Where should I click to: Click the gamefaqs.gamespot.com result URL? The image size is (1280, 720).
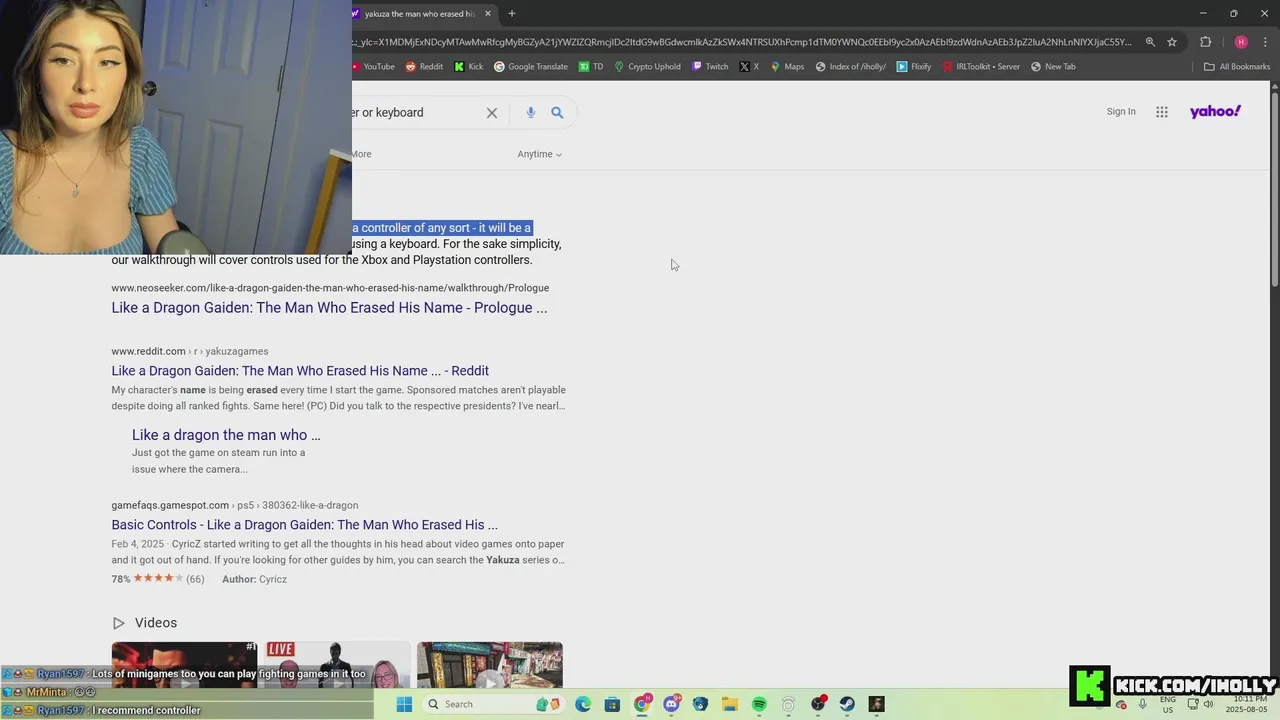(x=234, y=505)
